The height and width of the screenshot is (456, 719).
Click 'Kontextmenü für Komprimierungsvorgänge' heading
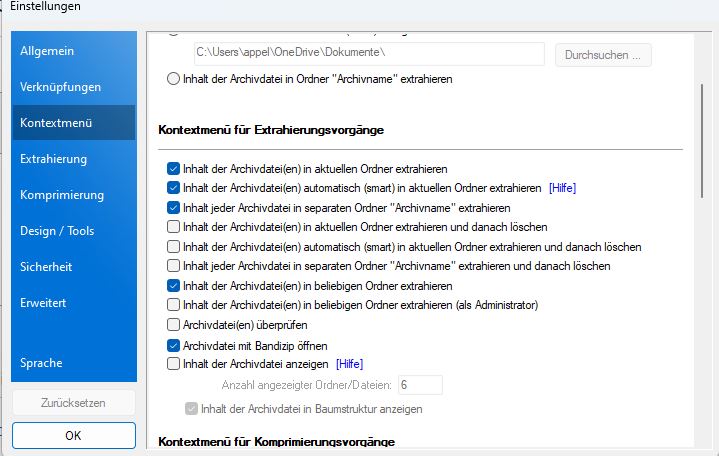[x=277, y=442]
